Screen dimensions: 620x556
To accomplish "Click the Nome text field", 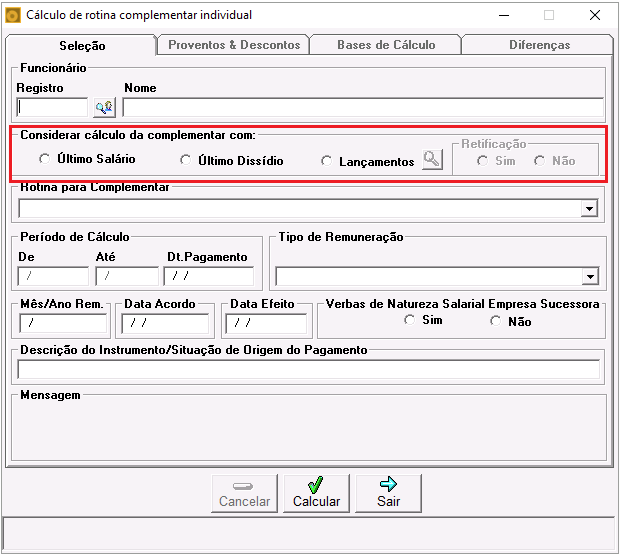I will click(363, 107).
